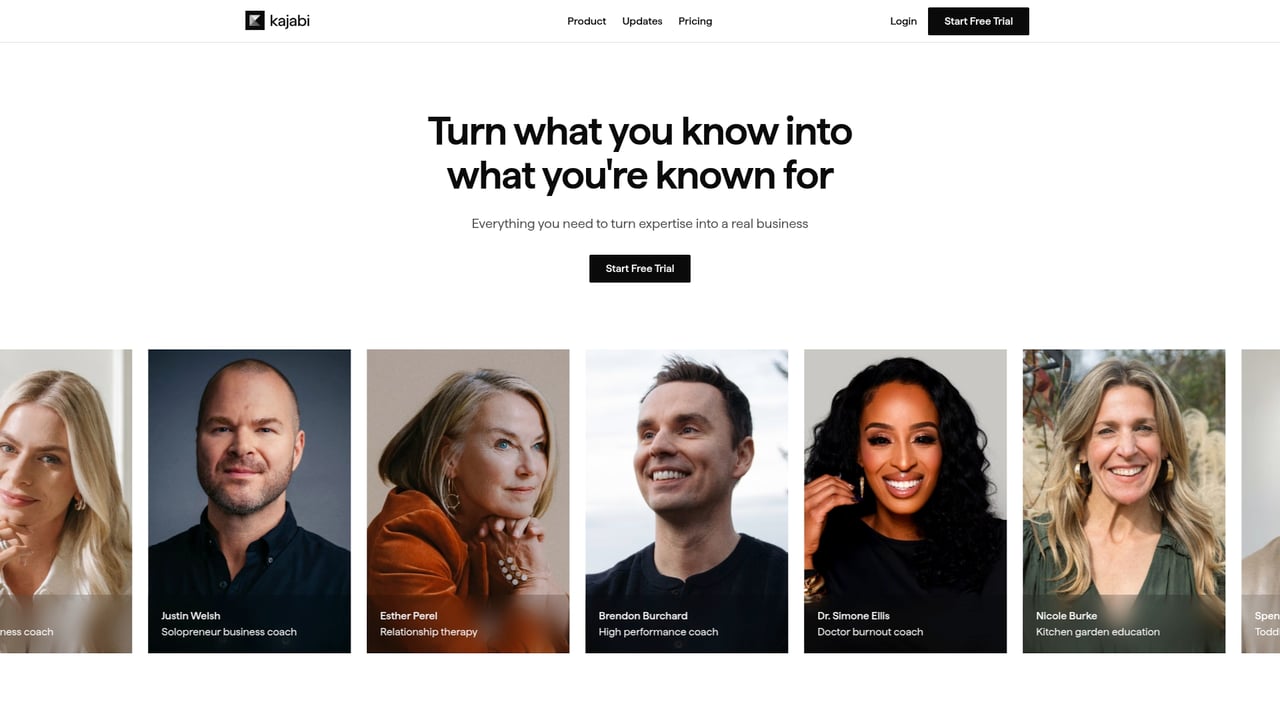This screenshot has width=1280, height=720.
Task: Click the partially visible card at right edge
Action: (x=1261, y=501)
